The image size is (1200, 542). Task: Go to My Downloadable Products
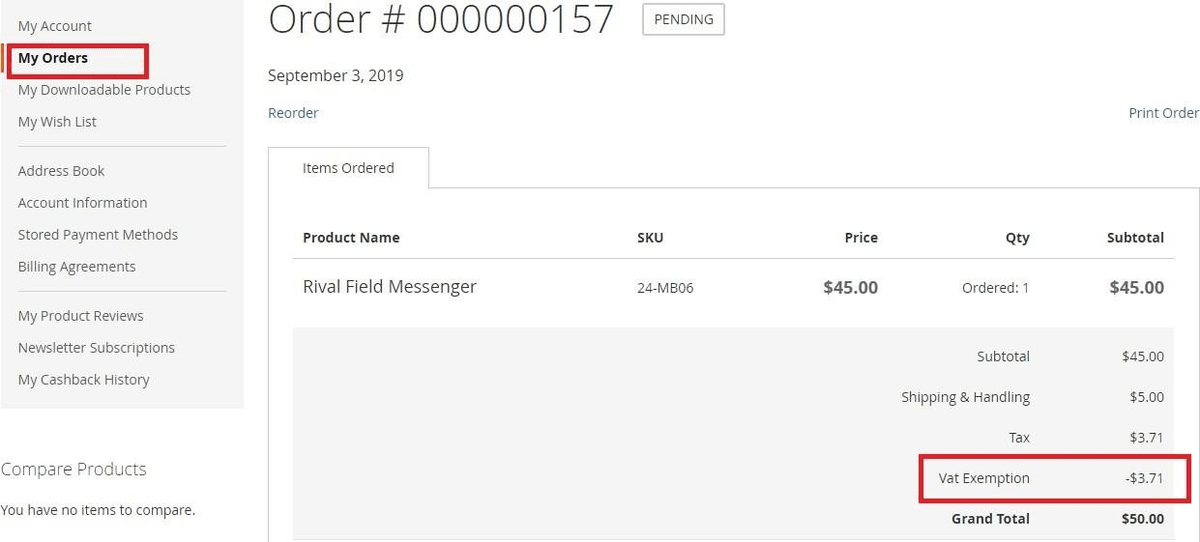coord(104,90)
